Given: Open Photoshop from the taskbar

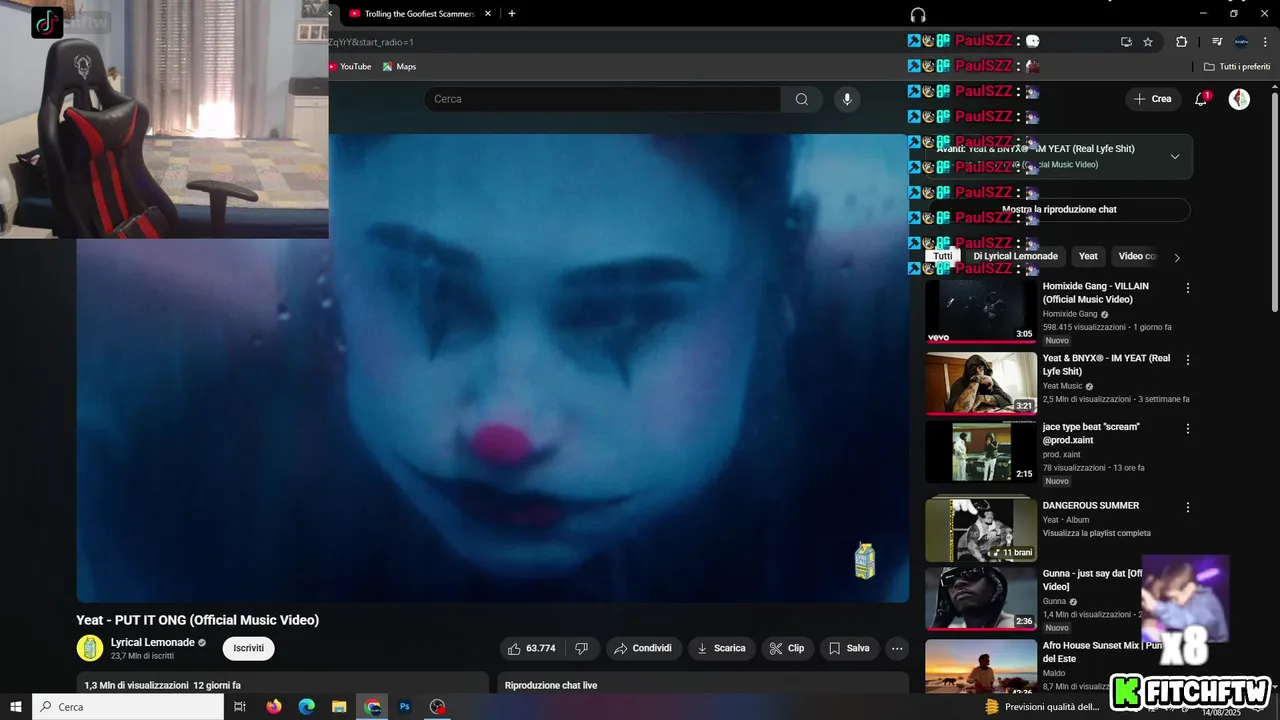Looking at the screenshot, I should click(405, 707).
